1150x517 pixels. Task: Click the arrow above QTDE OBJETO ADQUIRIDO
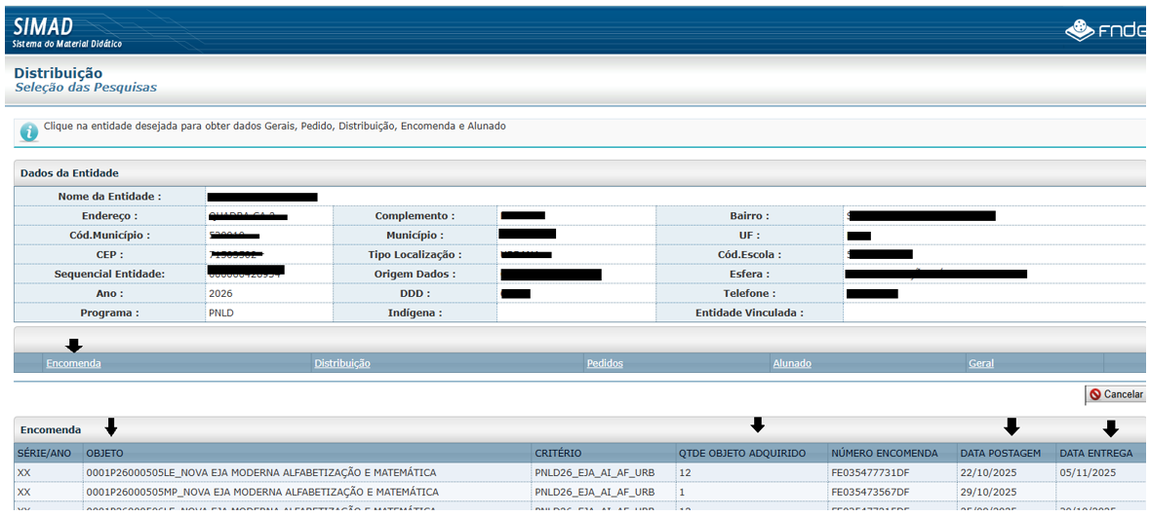coord(757,425)
